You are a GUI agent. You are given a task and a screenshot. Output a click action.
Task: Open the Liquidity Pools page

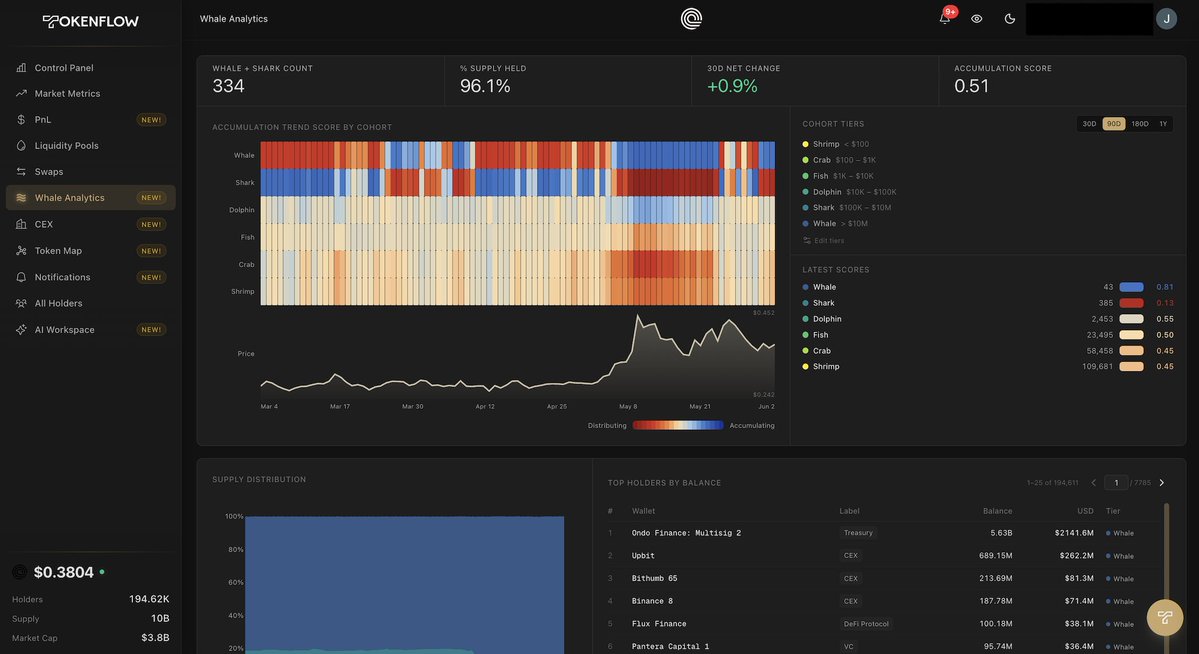[90, 145]
